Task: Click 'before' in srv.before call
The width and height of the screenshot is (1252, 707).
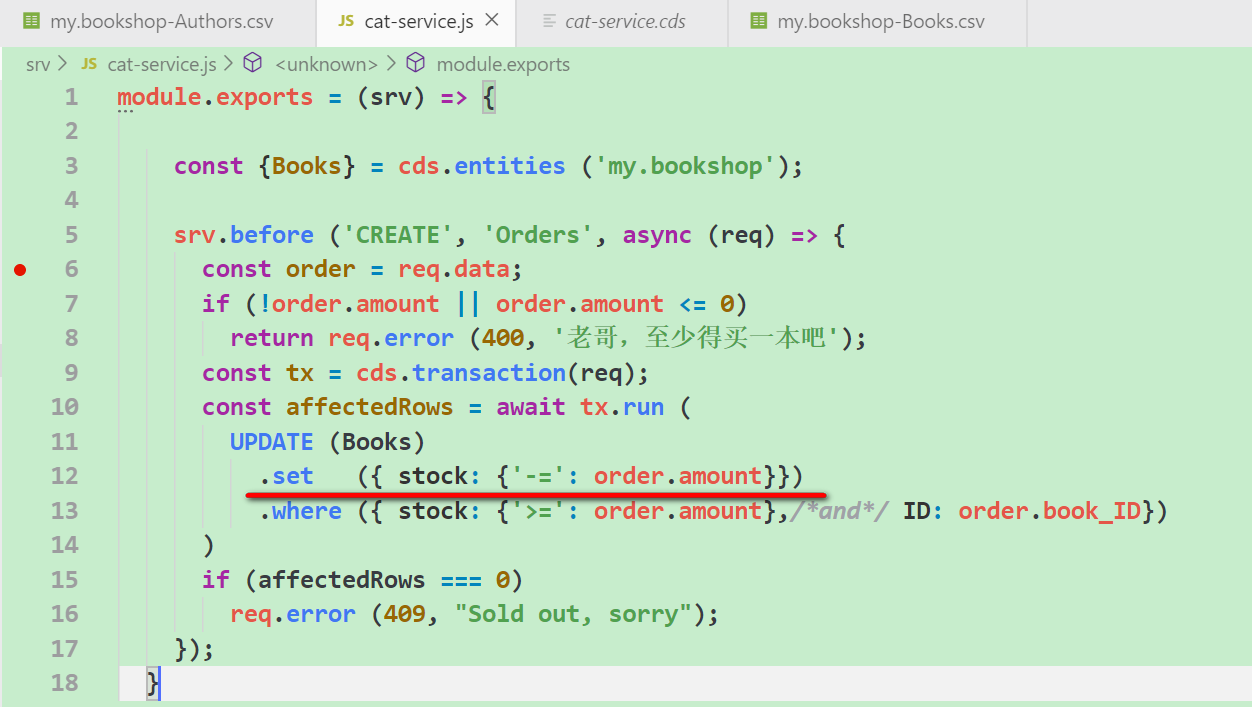Action: [x=272, y=235]
